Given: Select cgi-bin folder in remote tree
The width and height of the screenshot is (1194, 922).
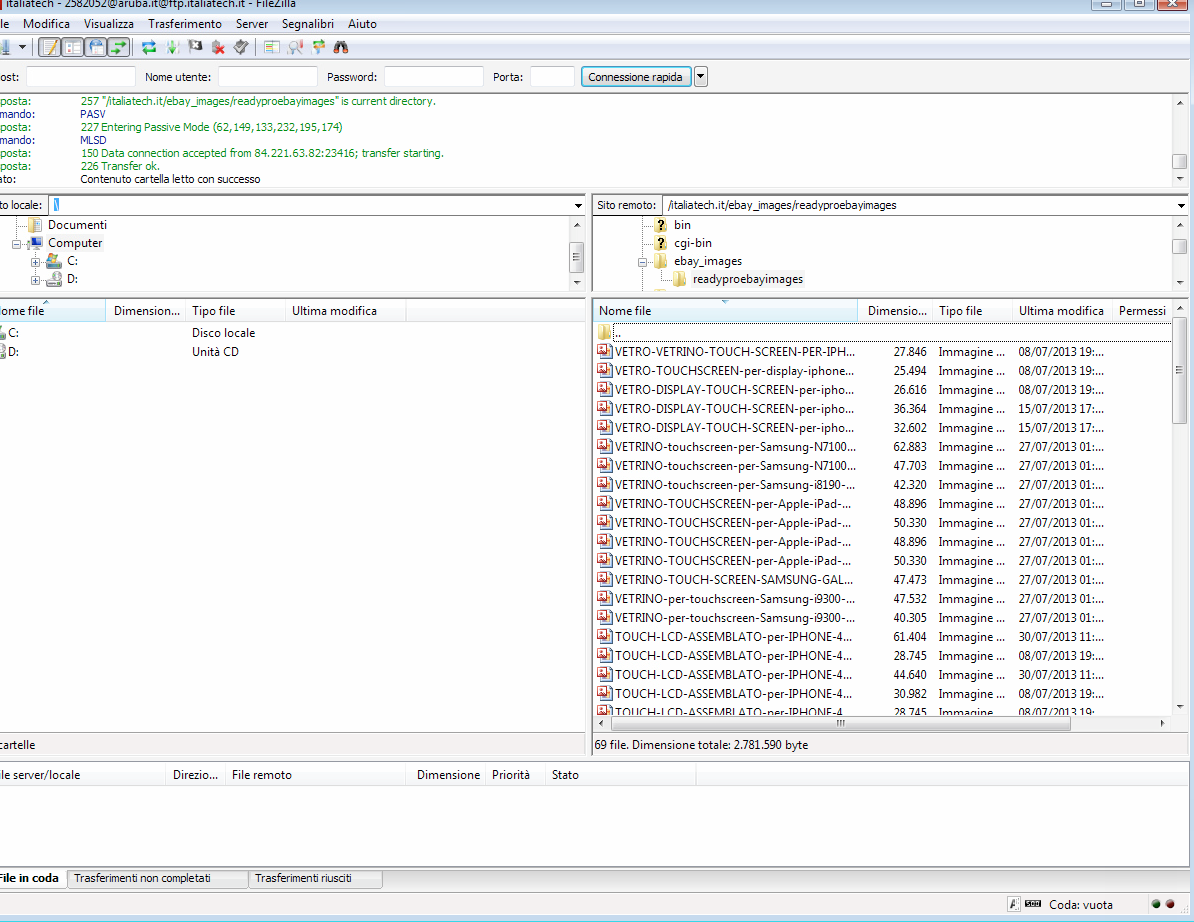Looking at the screenshot, I should coord(693,243).
